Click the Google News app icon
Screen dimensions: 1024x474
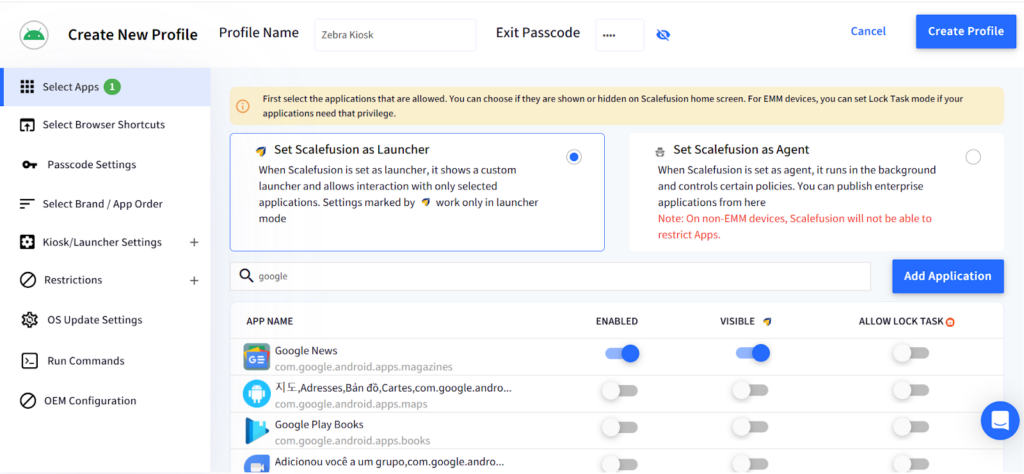coord(257,357)
